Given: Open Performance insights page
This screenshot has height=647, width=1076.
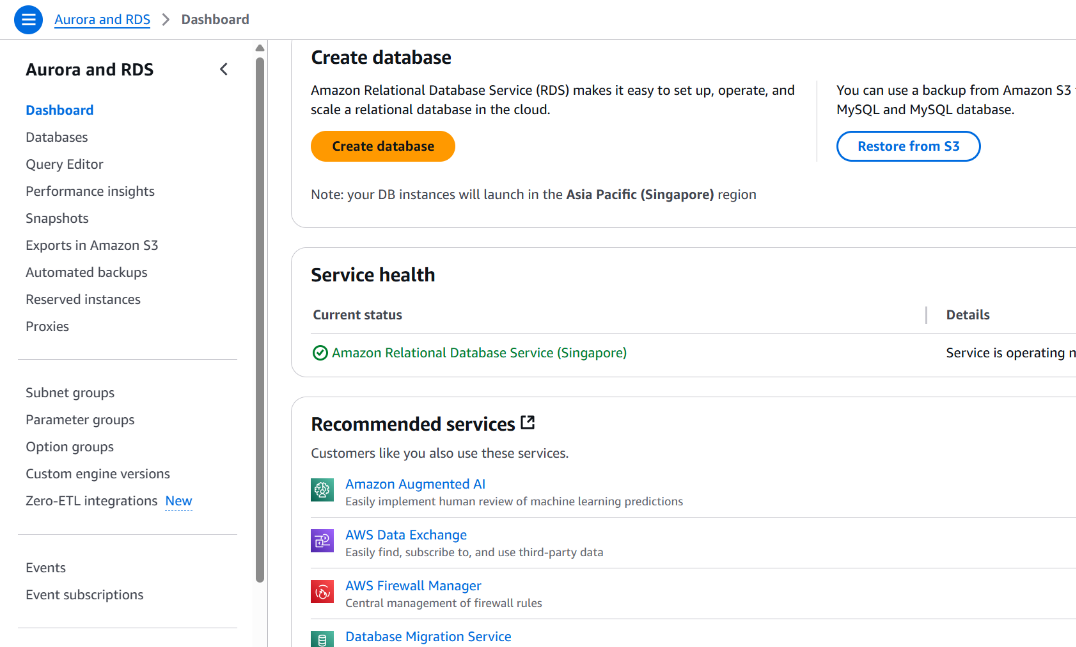Looking at the screenshot, I should coord(90,191).
